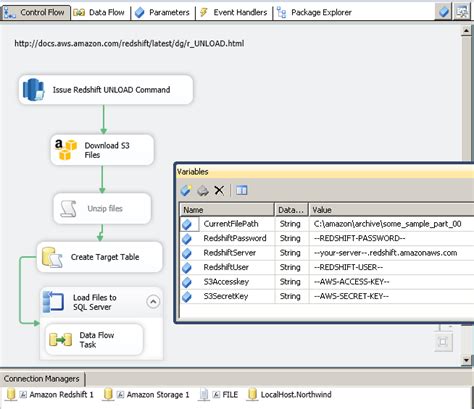Image resolution: width=474 pixels, height=409 pixels.
Task: Collapse the Load Files to SQL Server container
Action: pyautogui.click(x=153, y=302)
